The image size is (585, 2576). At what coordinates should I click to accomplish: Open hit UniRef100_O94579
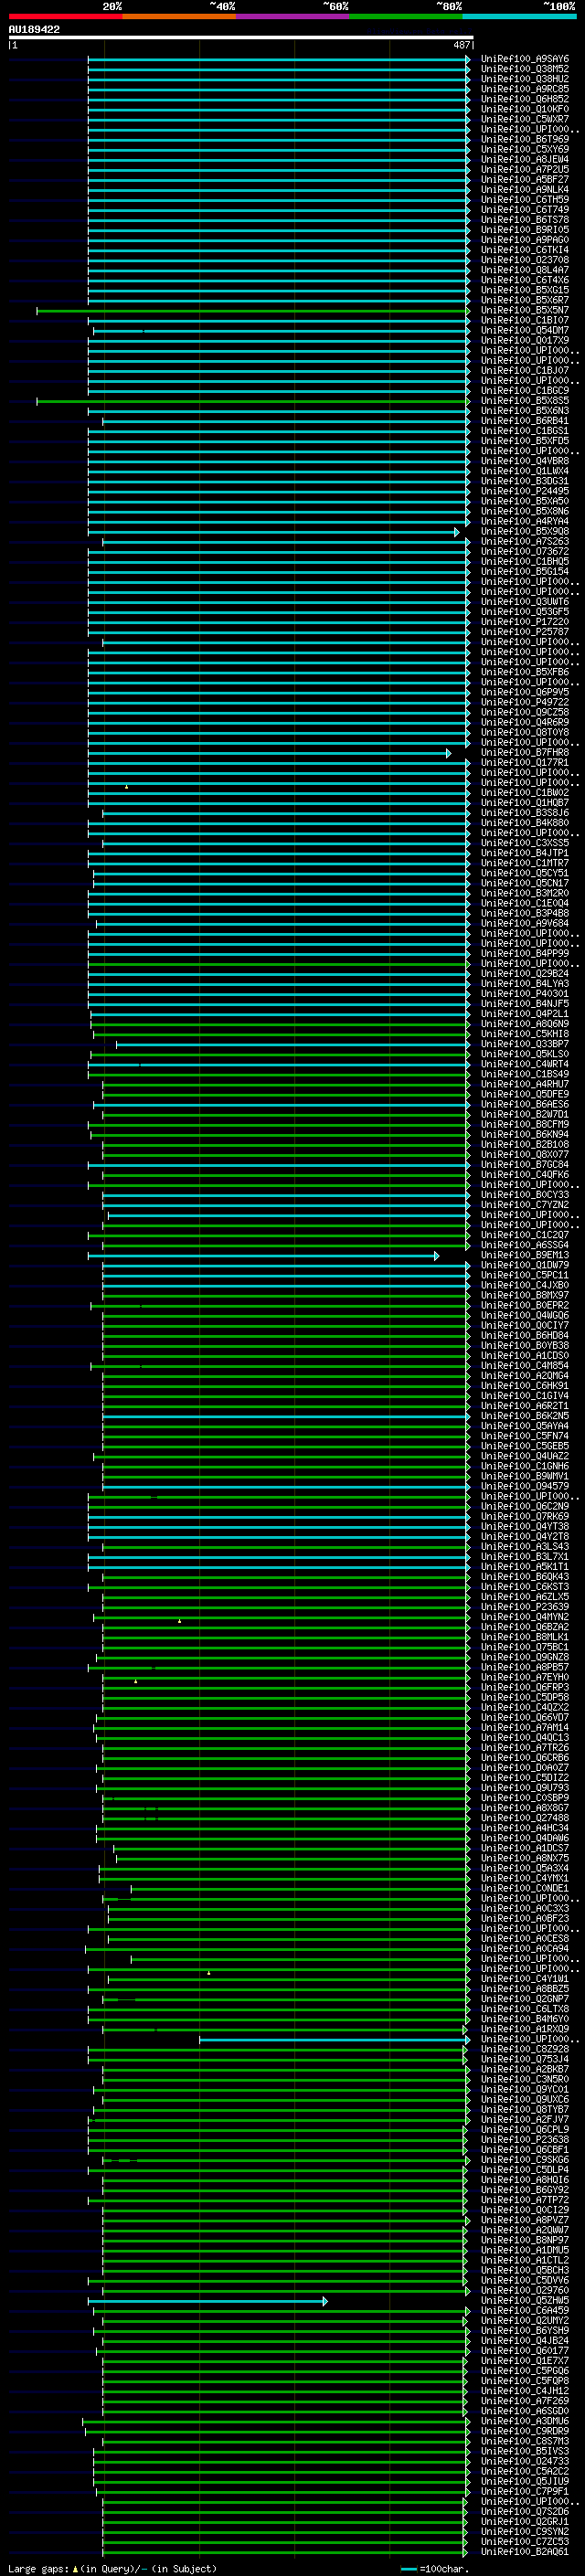(x=524, y=1486)
